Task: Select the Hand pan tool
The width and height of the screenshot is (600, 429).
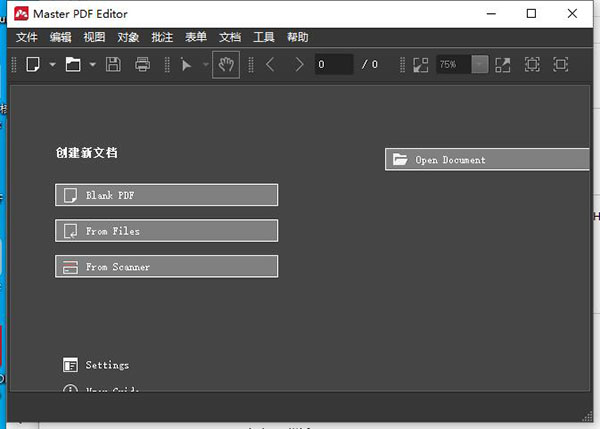Action: coord(226,64)
